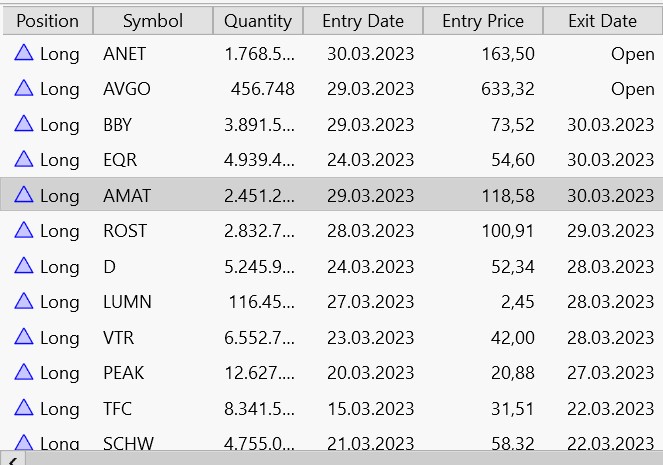Select the D symbol row
Screen dimensions: 663x465
click(x=332, y=267)
